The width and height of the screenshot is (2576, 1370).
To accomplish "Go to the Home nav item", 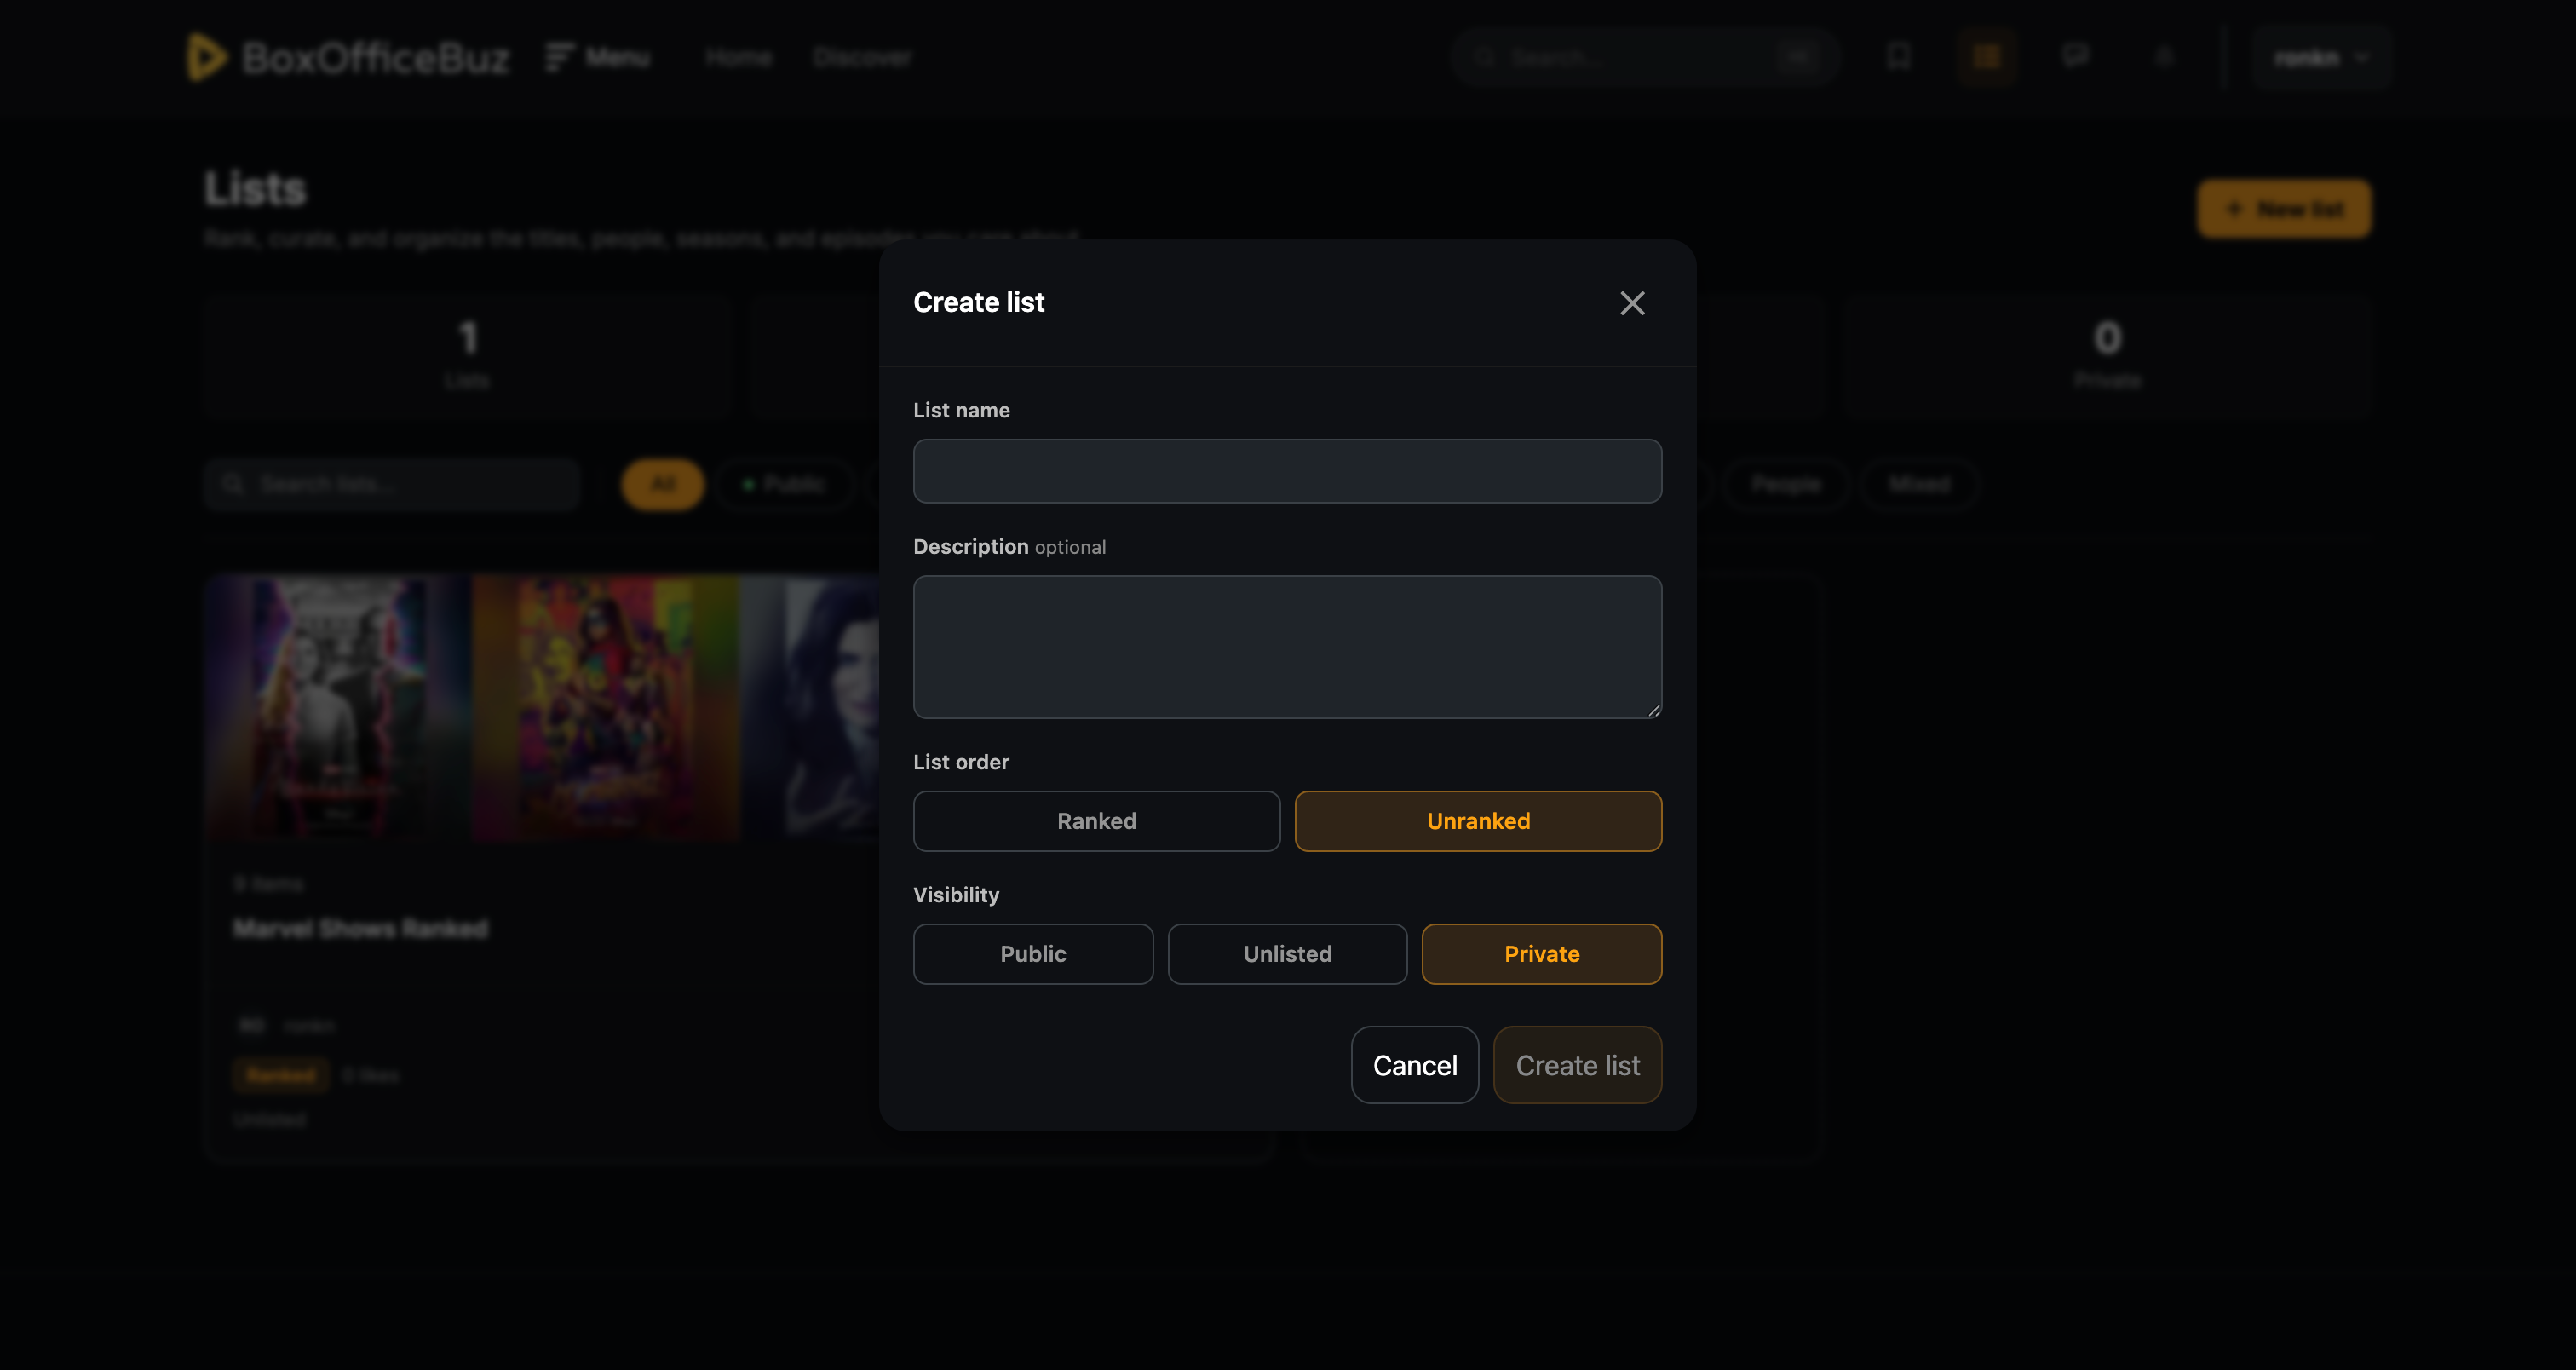I will tap(738, 58).
